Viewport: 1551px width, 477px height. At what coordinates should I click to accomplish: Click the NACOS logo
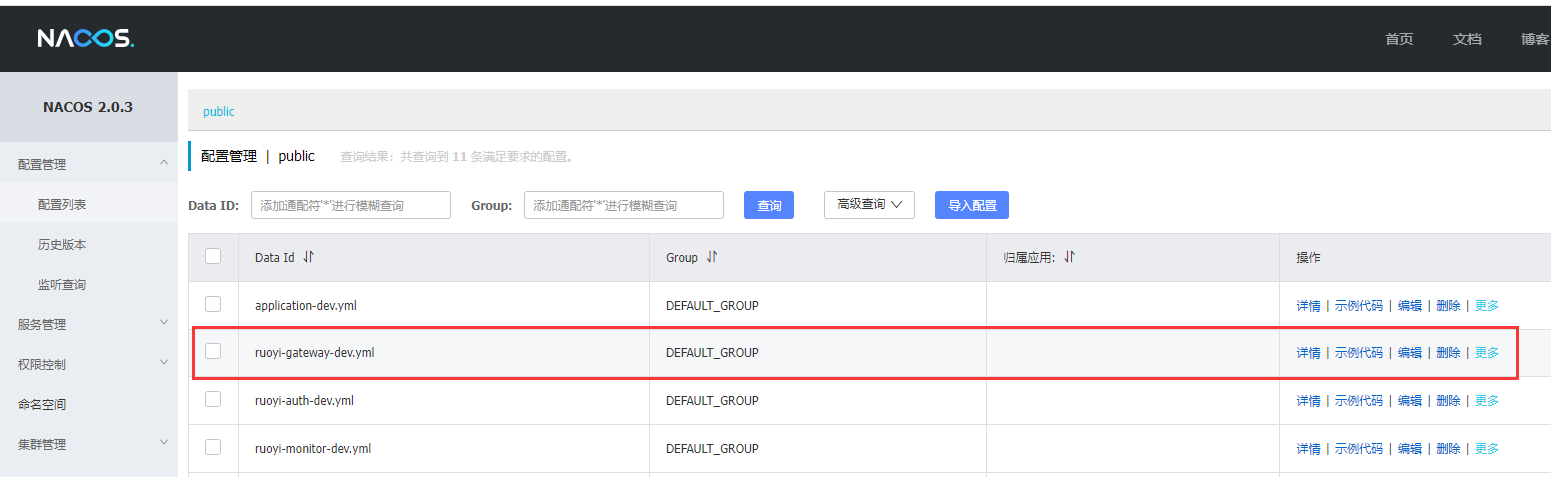[x=85, y=39]
